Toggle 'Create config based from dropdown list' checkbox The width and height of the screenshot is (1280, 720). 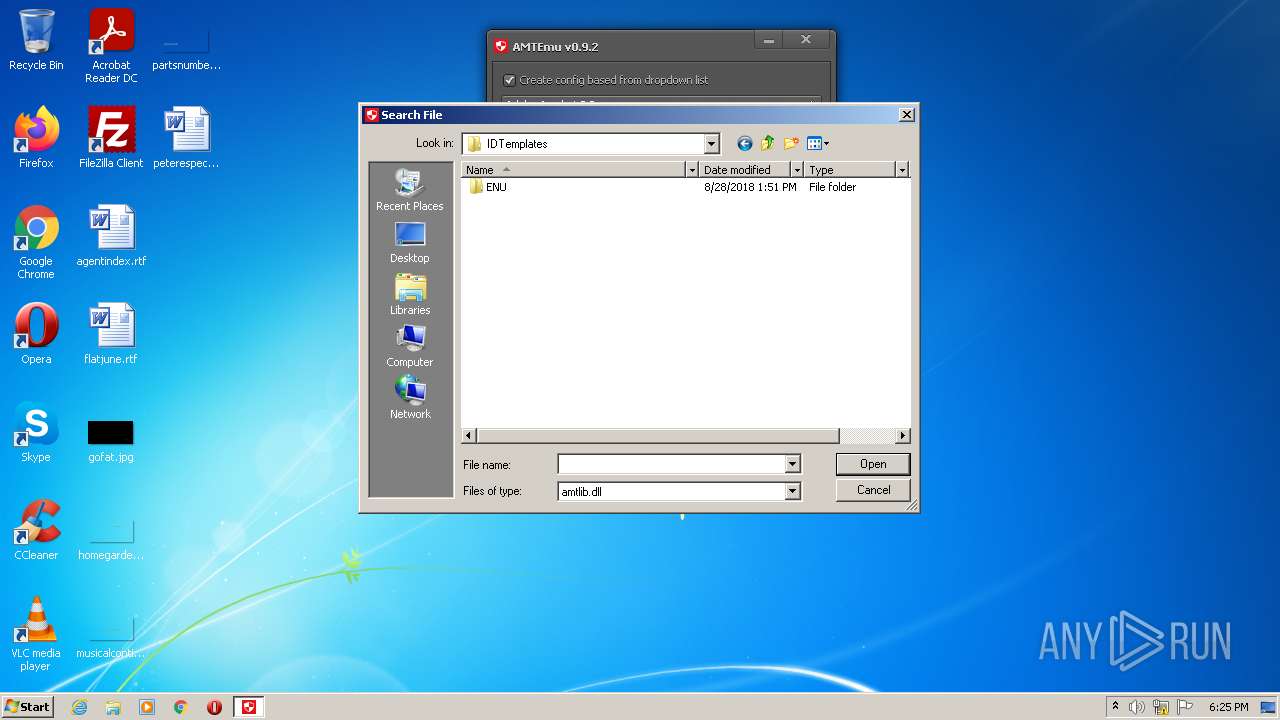pos(509,80)
